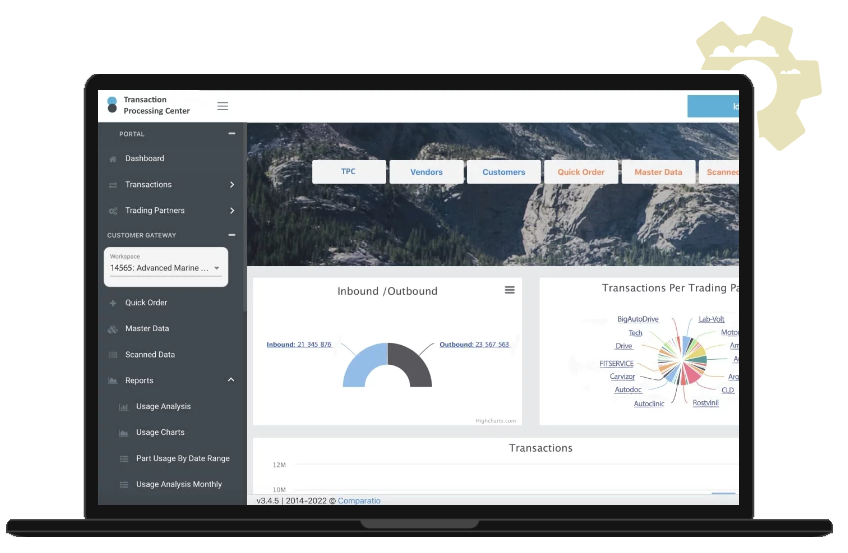Collapse the PORTAL section
The height and width of the screenshot is (553, 848).
pyautogui.click(x=232, y=133)
